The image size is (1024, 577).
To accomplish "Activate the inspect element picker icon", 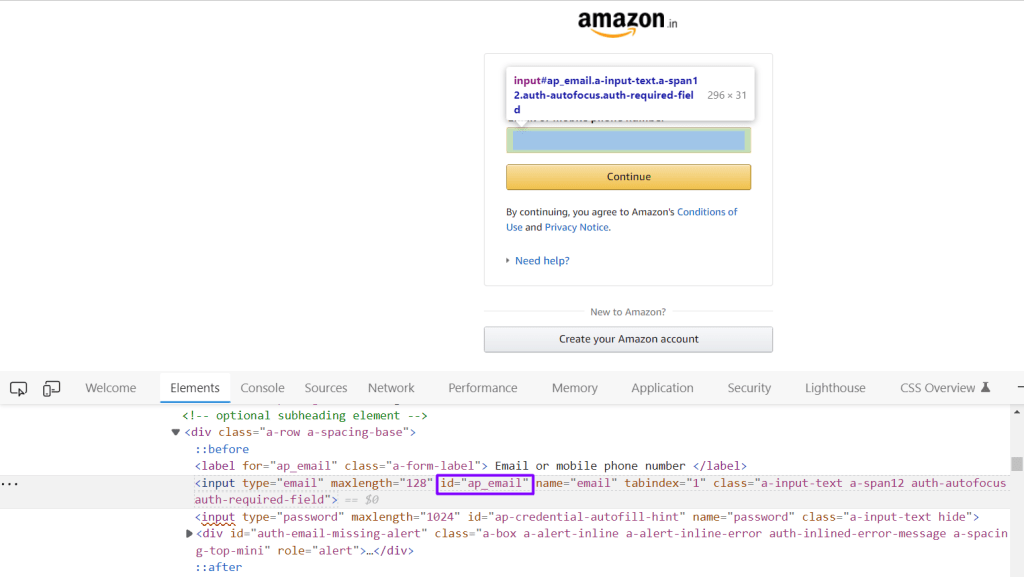I will tap(18, 388).
